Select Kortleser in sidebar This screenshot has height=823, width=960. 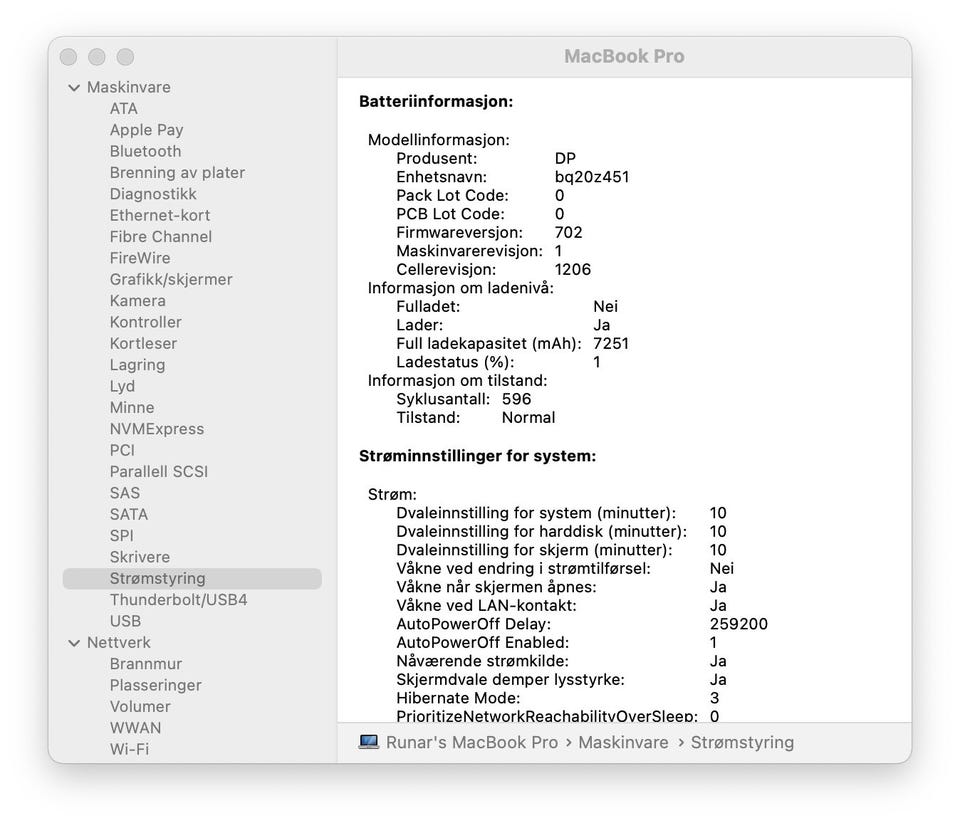pos(143,344)
